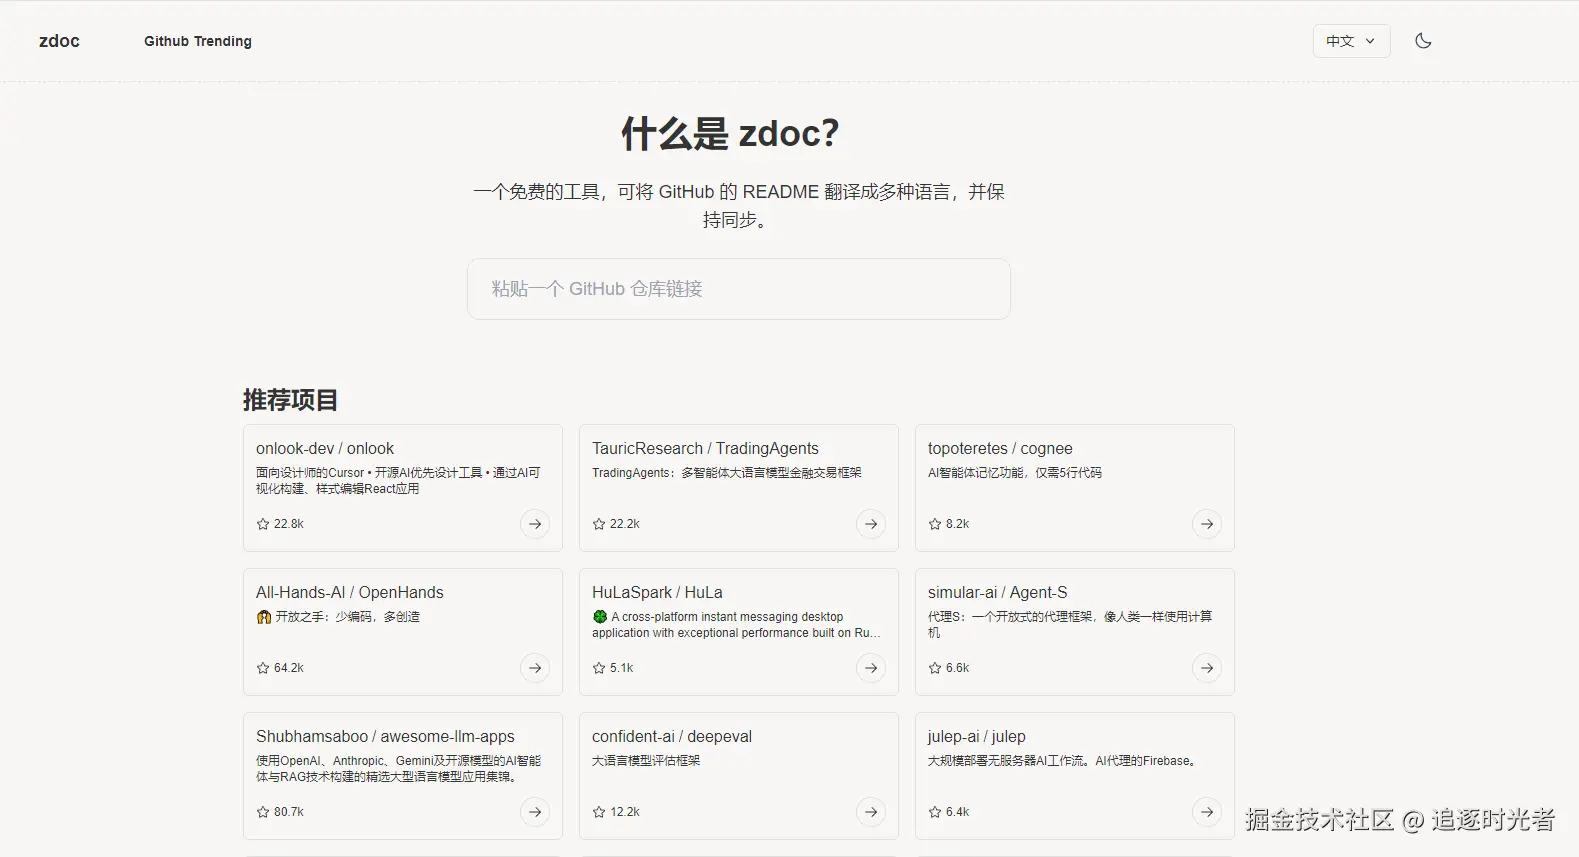Click the awesome-llm-apps description text
Screen dimensions: 1579x857
398,769
